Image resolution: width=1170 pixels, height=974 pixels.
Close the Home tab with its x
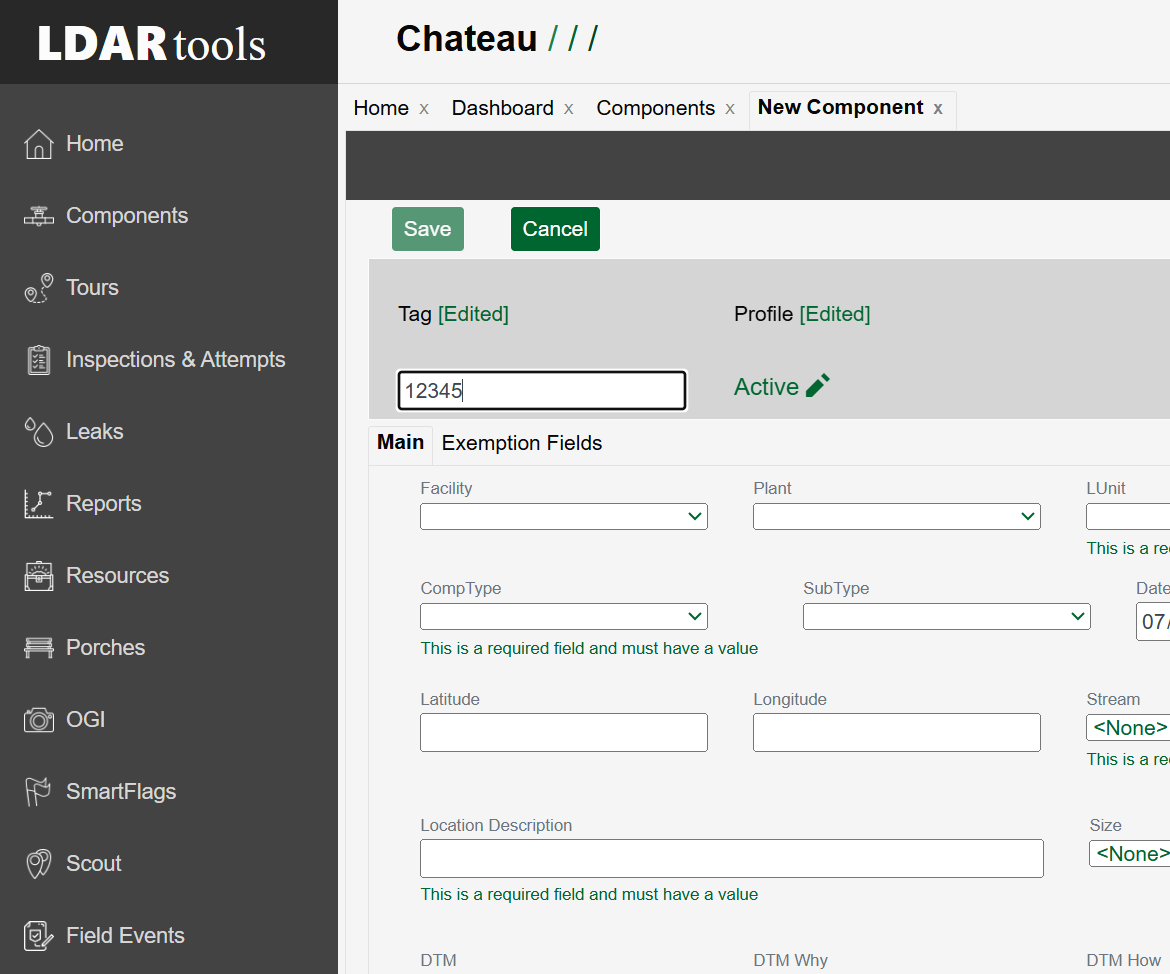424,109
